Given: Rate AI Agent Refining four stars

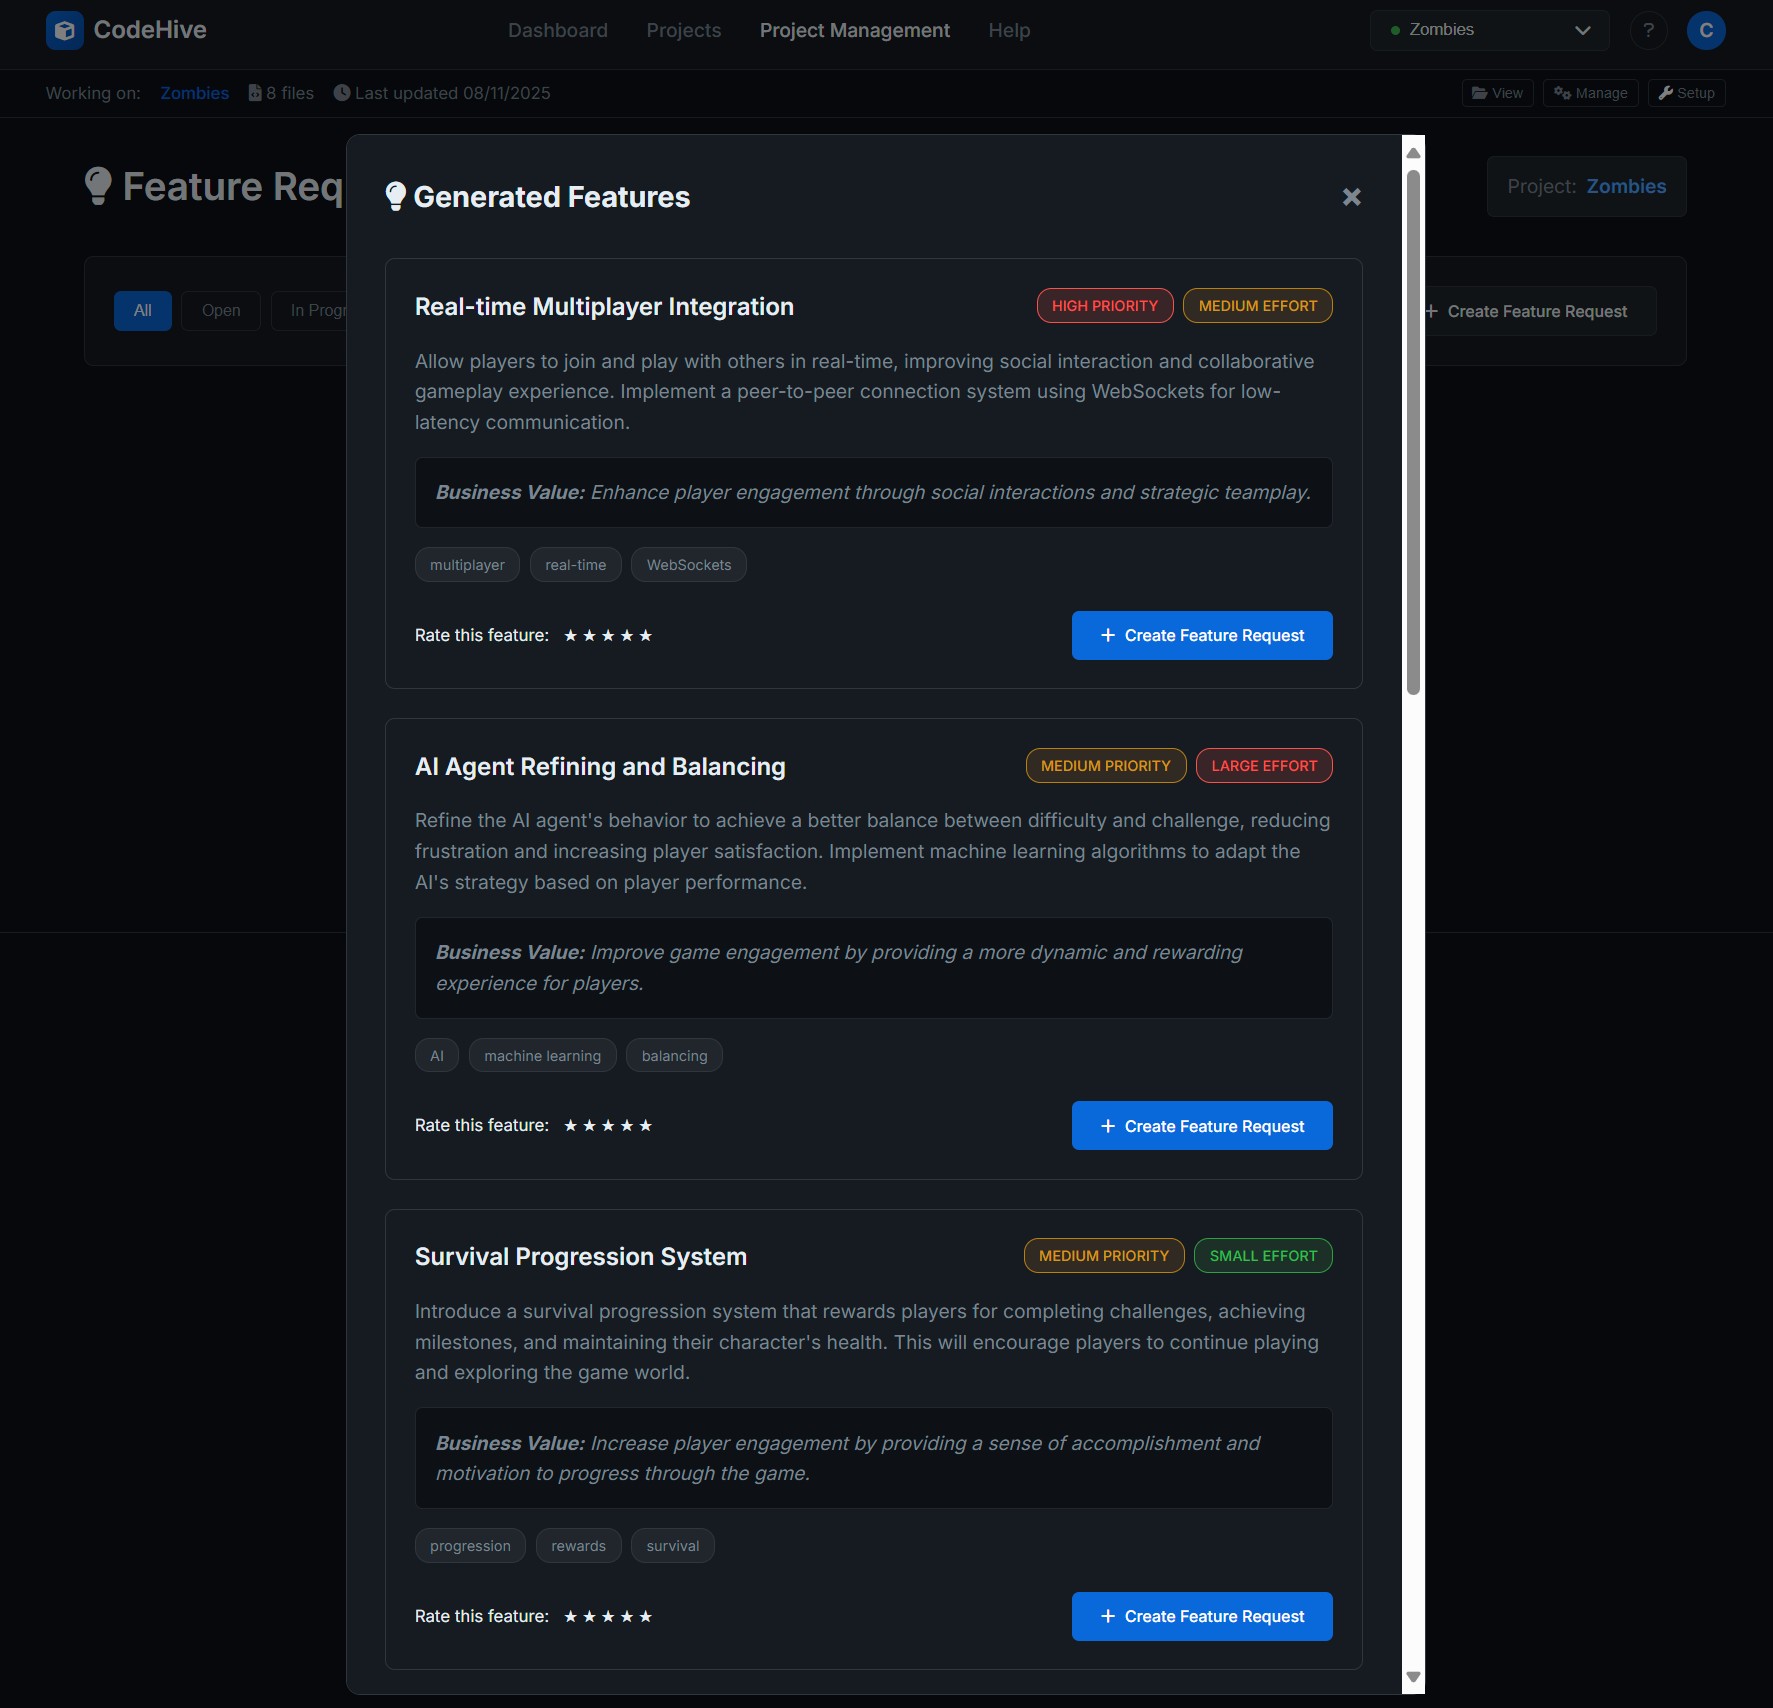Looking at the screenshot, I should [x=629, y=1125].
